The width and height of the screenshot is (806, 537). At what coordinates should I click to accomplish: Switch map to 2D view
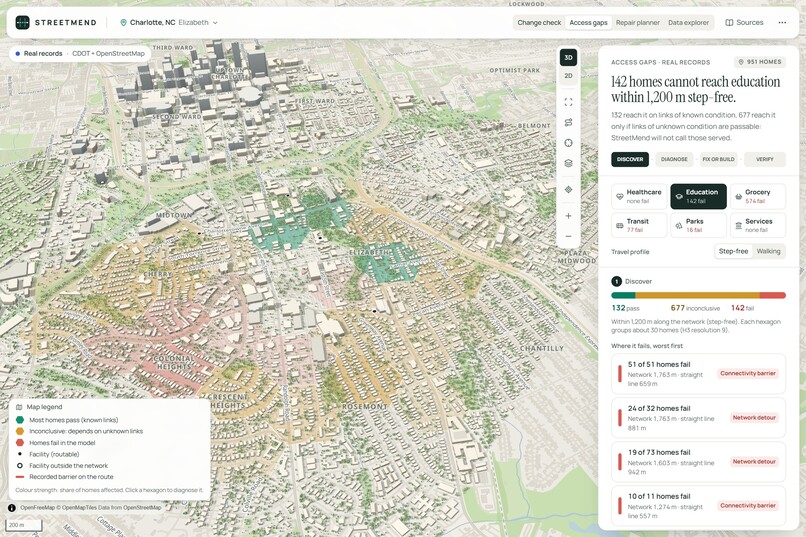(x=568, y=76)
